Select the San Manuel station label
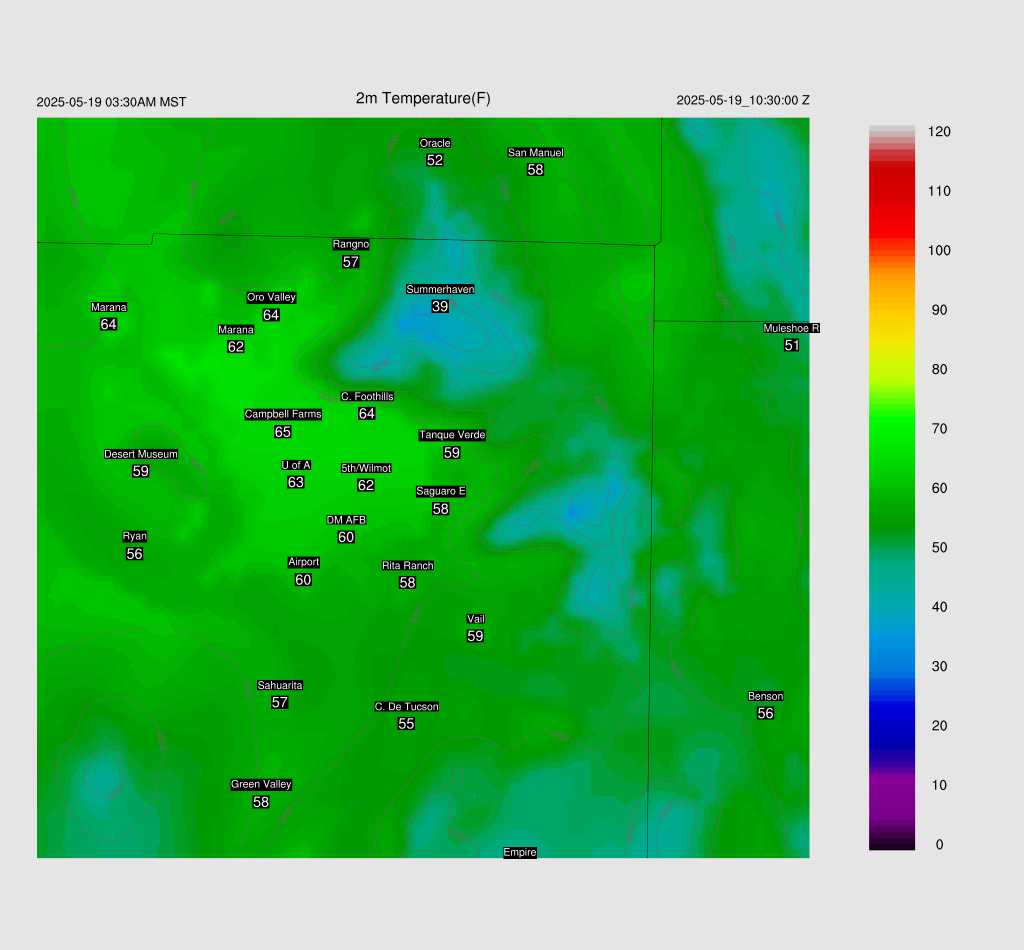 536,153
